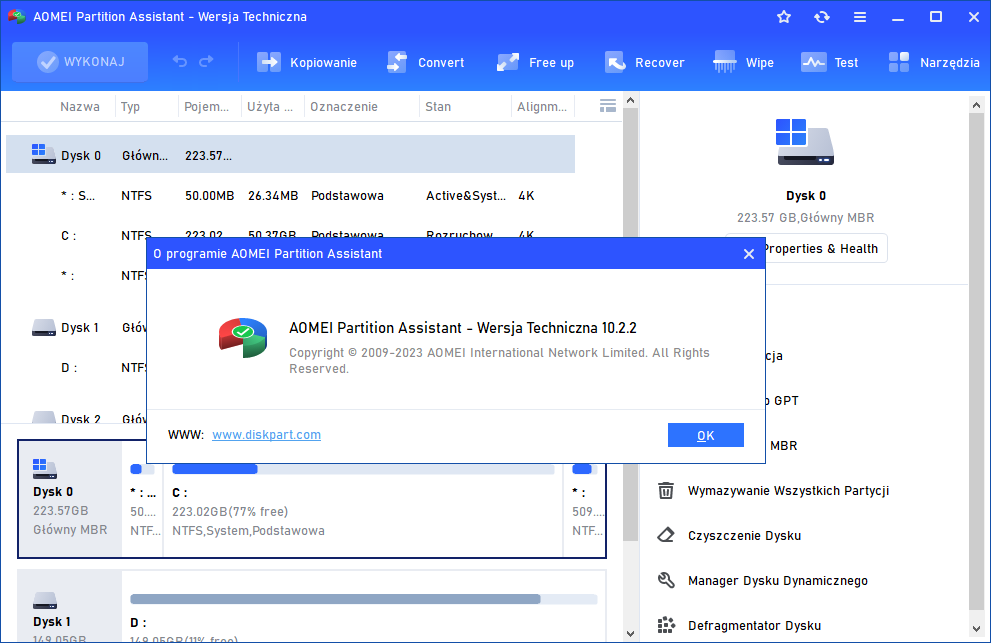Select the C : partition block in disk map
This screenshot has height=643, width=991.
363,511
